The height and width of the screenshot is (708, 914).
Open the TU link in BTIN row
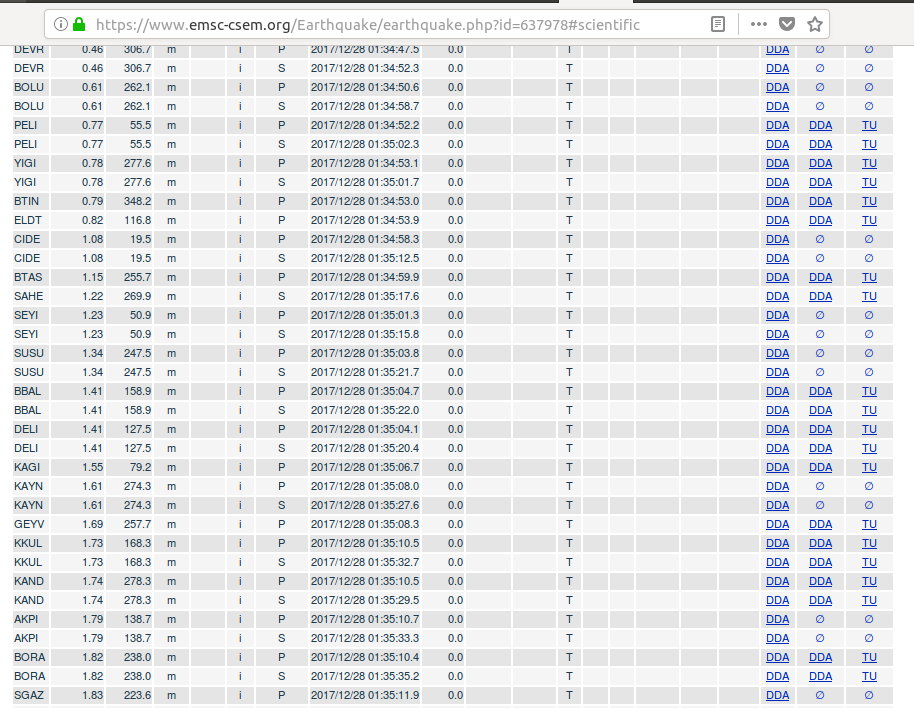coord(869,201)
